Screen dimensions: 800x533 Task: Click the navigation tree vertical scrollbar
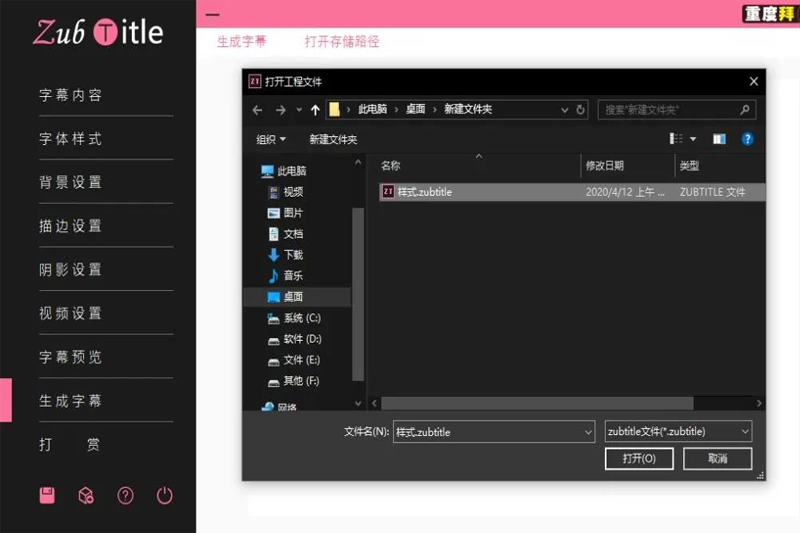[358, 294]
